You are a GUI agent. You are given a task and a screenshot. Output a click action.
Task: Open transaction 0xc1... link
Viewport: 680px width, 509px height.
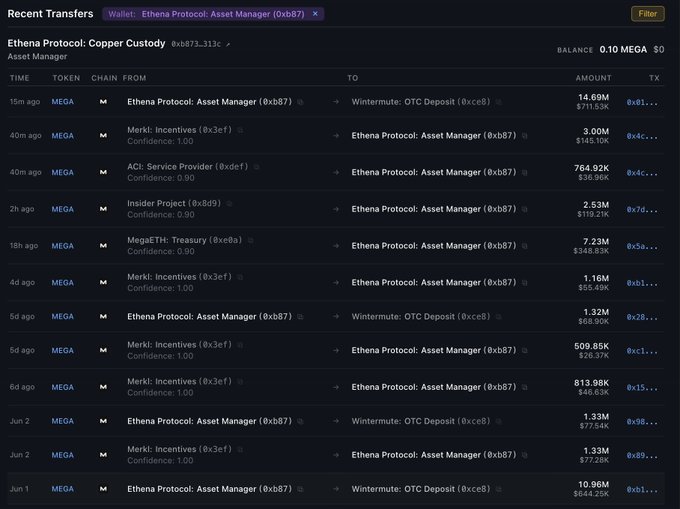(642, 351)
